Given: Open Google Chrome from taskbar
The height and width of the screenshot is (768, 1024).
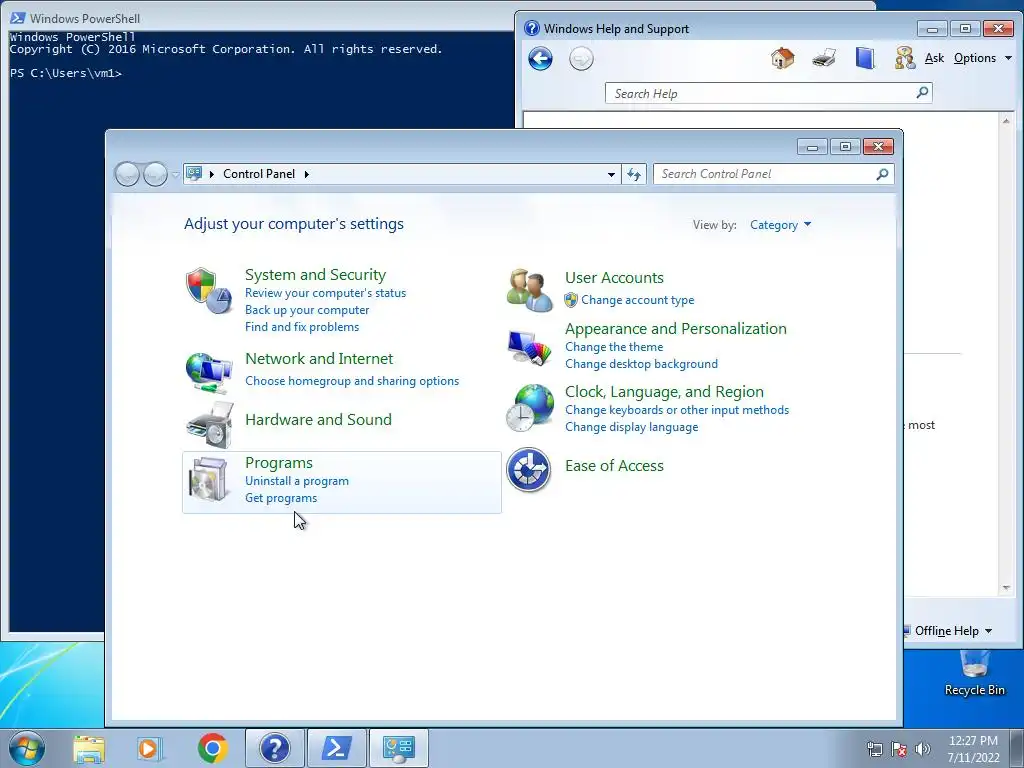Looking at the screenshot, I should 212,748.
